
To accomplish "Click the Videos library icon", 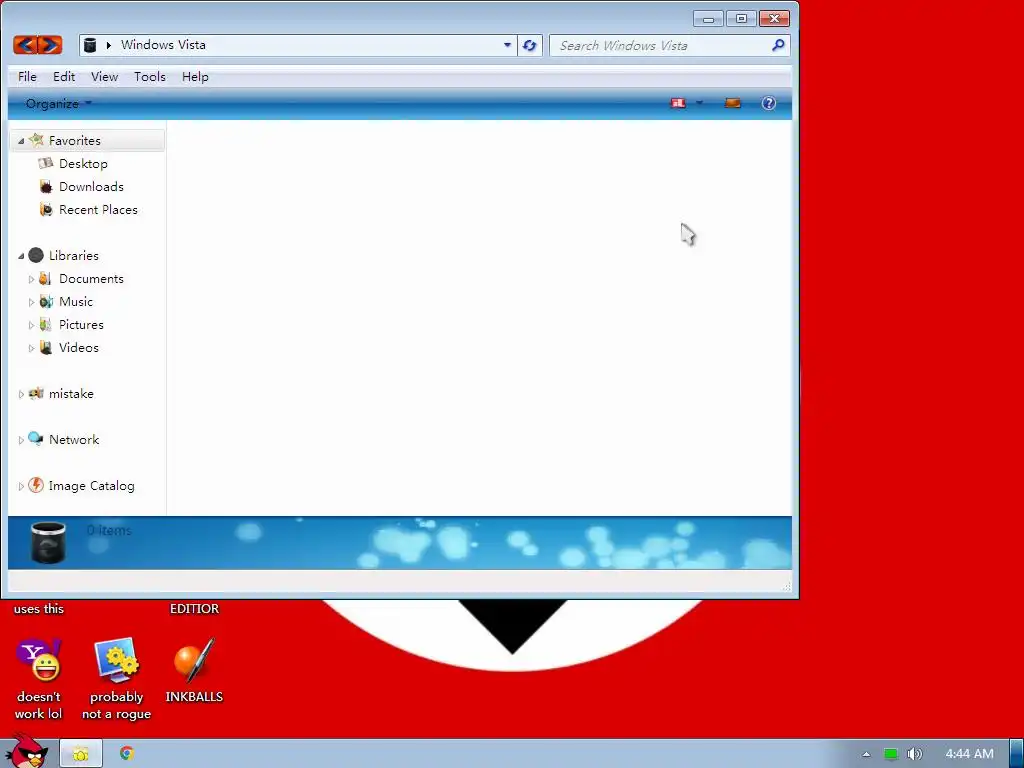I will 46,347.
